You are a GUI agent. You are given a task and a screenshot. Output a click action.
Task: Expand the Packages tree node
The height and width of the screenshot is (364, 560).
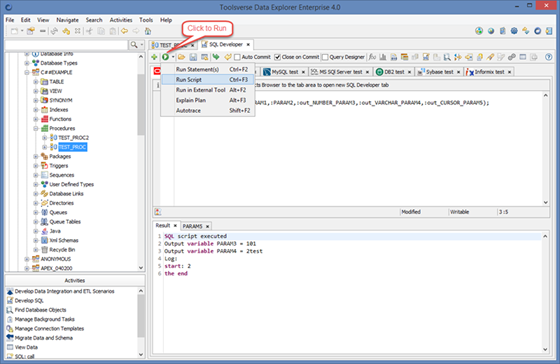[36, 156]
